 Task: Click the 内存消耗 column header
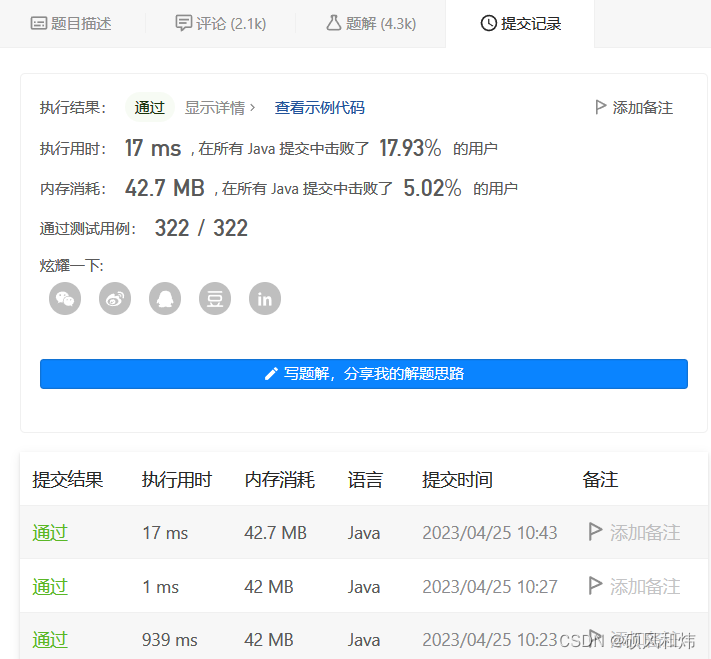(279, 479)
